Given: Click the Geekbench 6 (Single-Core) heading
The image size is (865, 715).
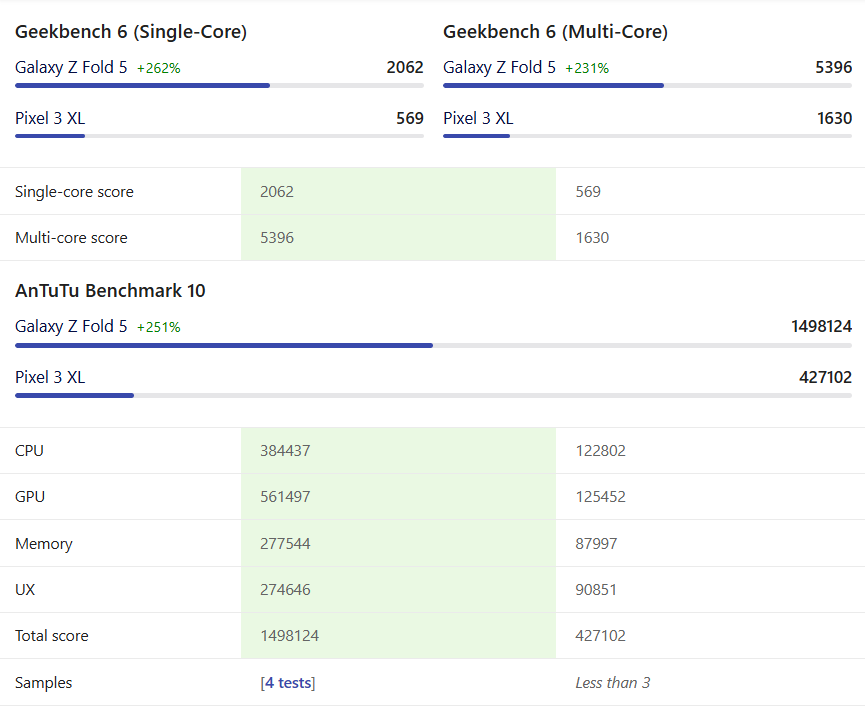Looking at the screenshot, I should click(x=131, y=32).
